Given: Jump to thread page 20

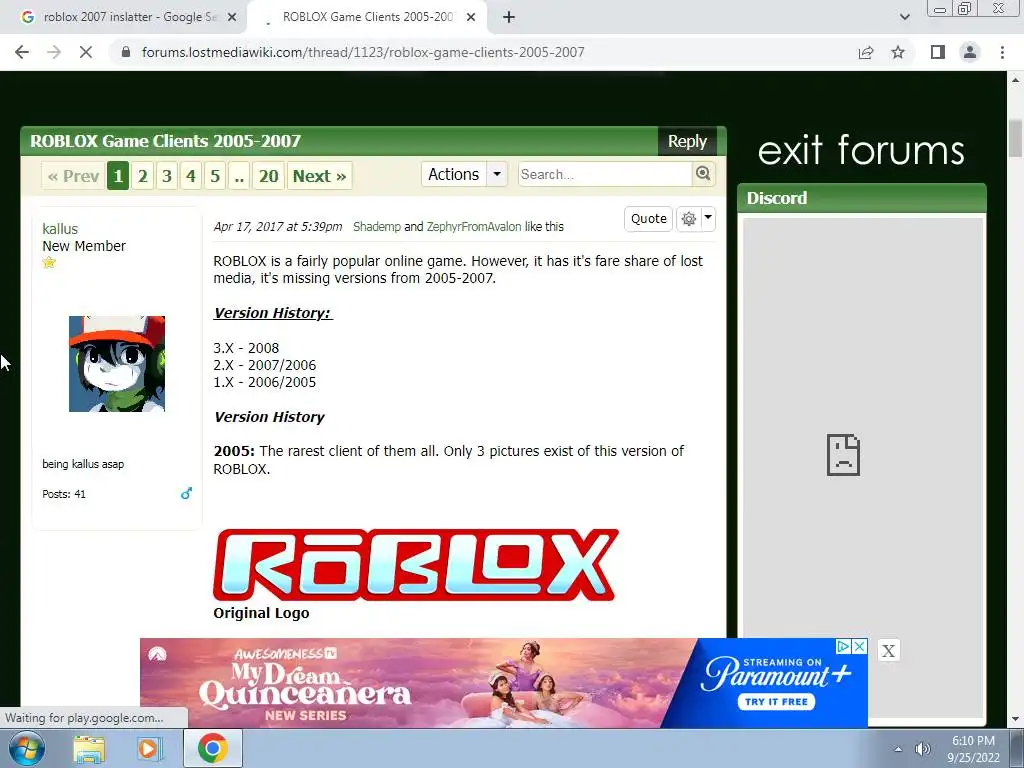Looking at the screenshot, I should tap(268, 176).
